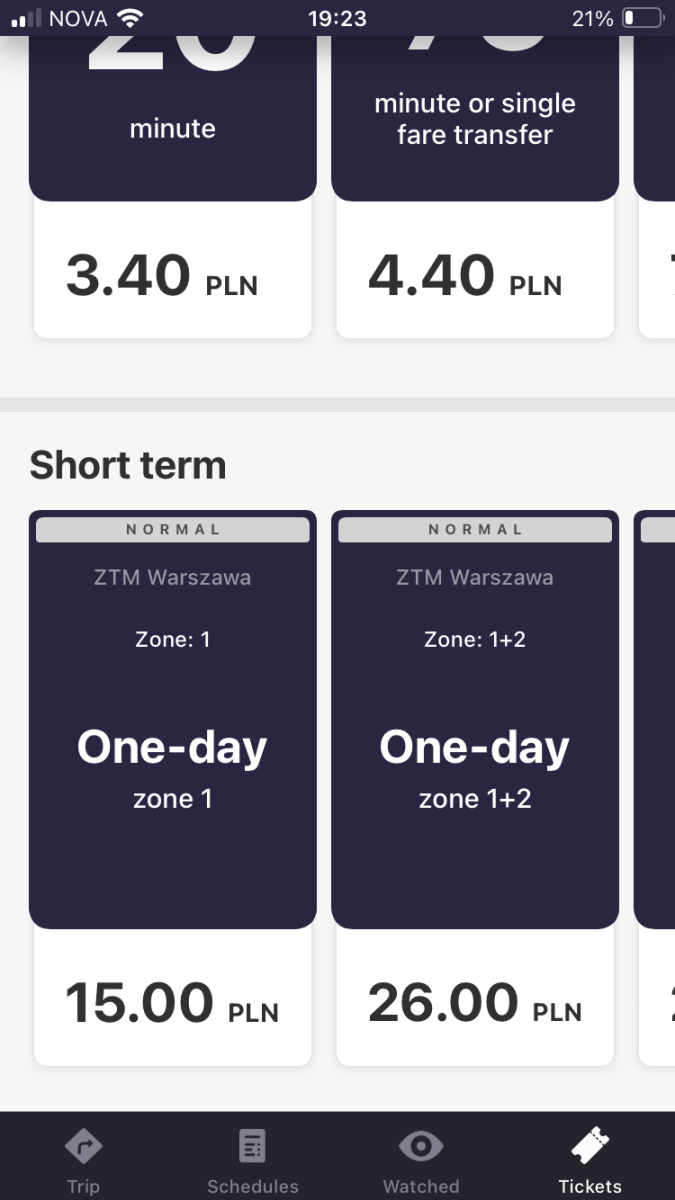Screen dimensions: 675x1200
Task: Tap the Wi-Fi icon in status bar
Action: (x=129, y=18)
